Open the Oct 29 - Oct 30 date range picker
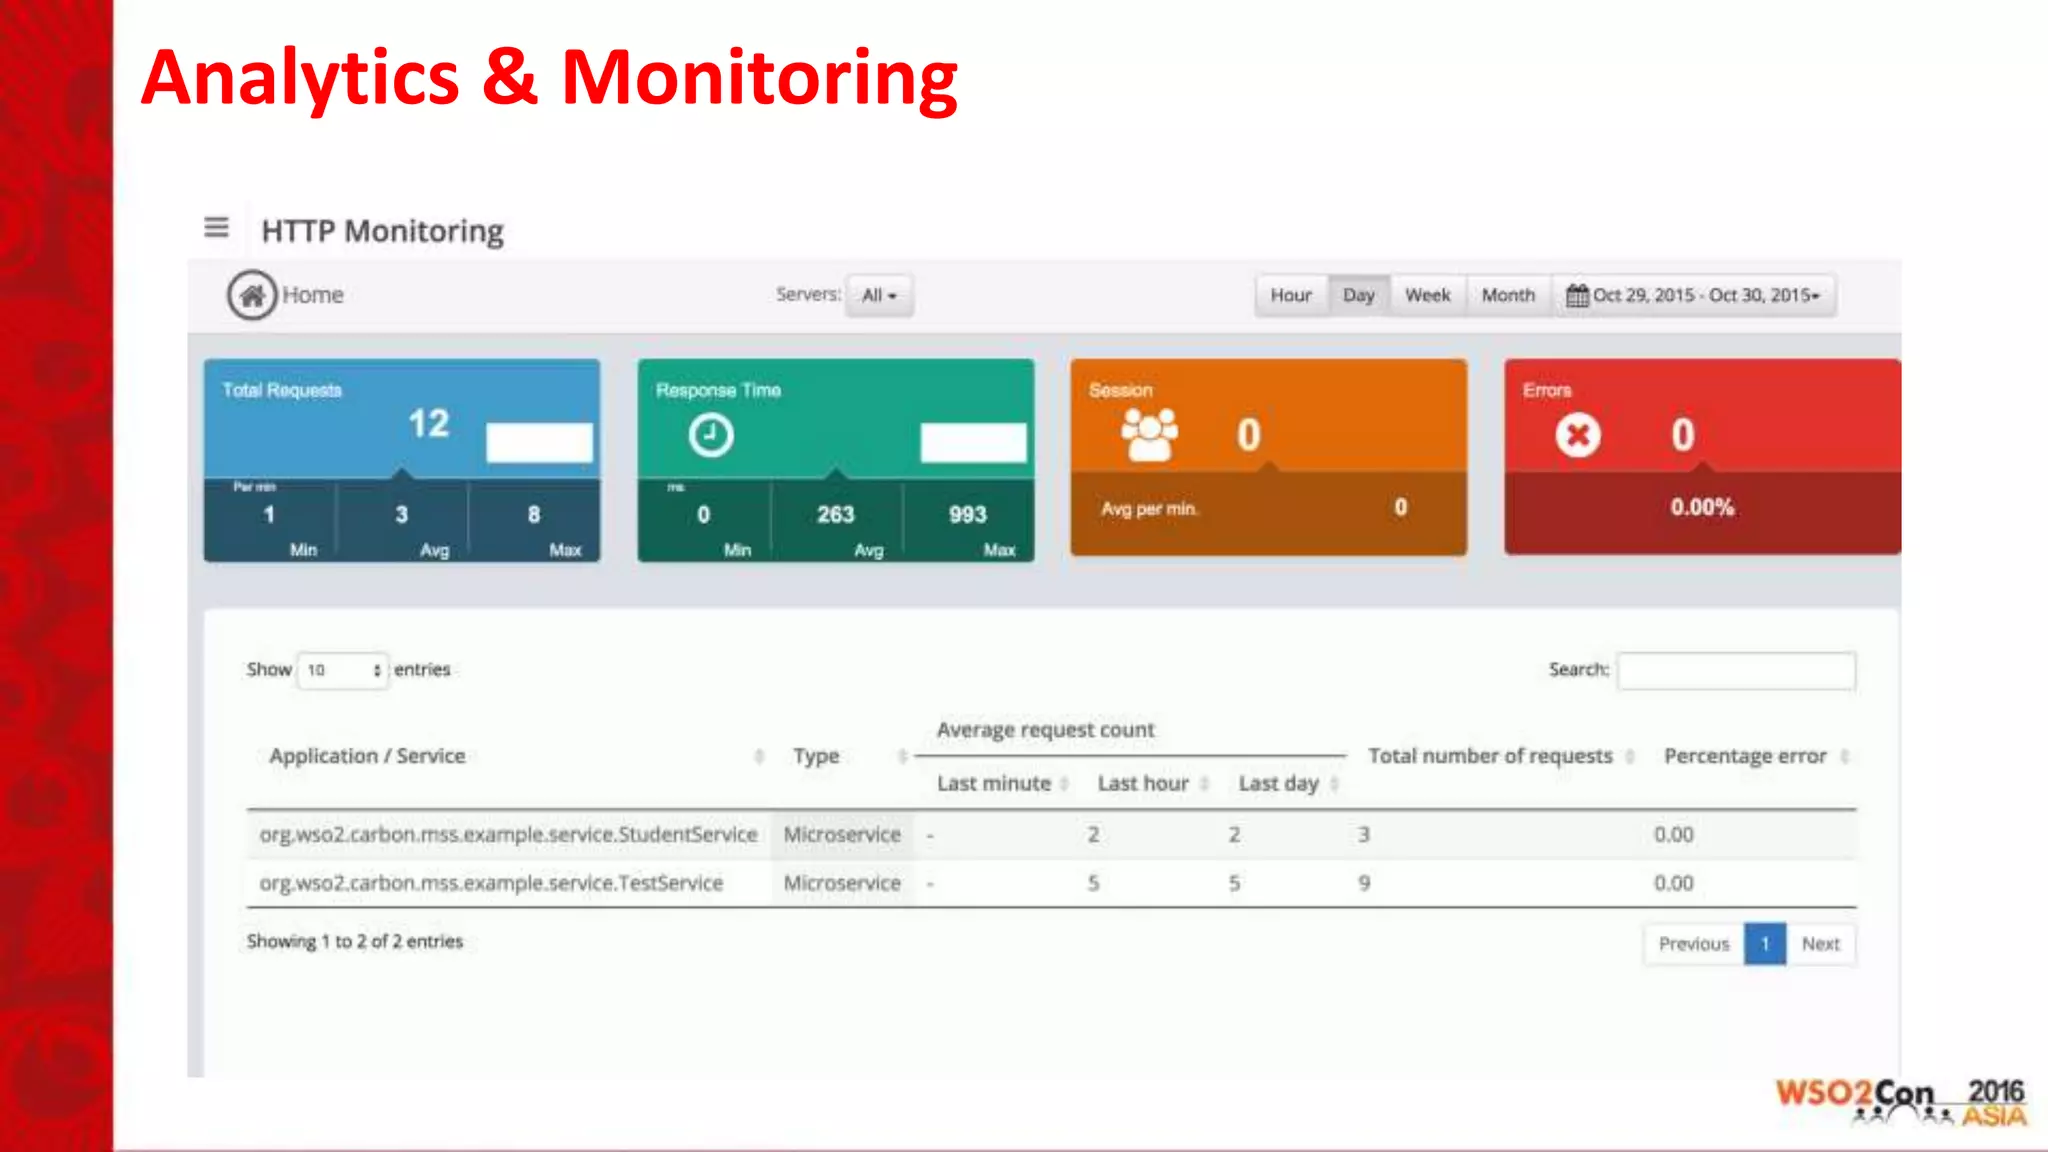The image size is (2048, 1152). 1694,295
